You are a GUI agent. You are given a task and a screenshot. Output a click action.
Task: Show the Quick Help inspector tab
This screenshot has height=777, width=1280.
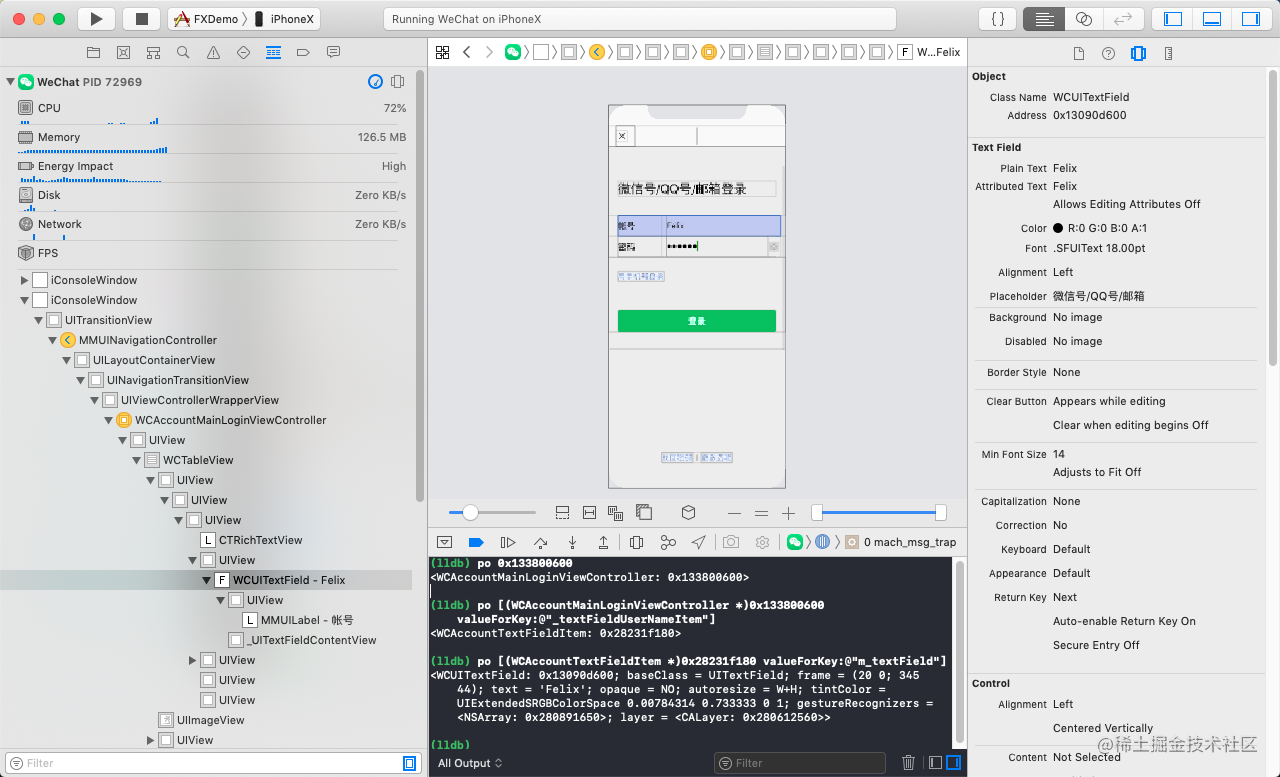[x=1108, y=53]
